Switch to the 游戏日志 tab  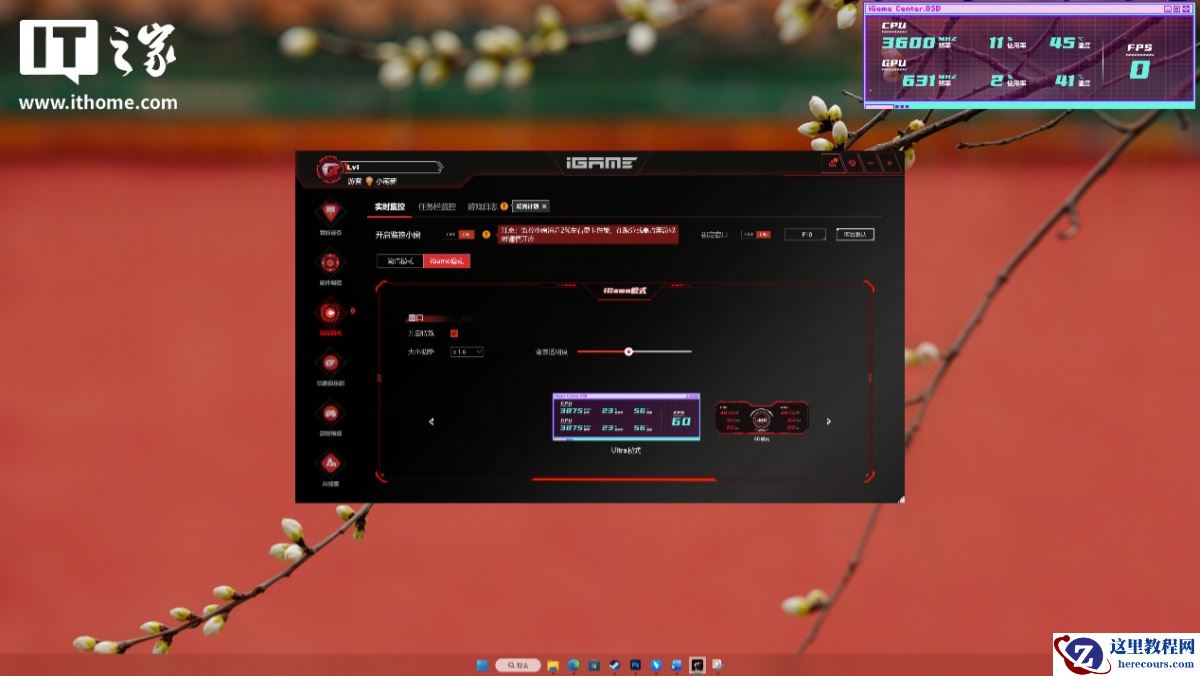tap(482, 206)
